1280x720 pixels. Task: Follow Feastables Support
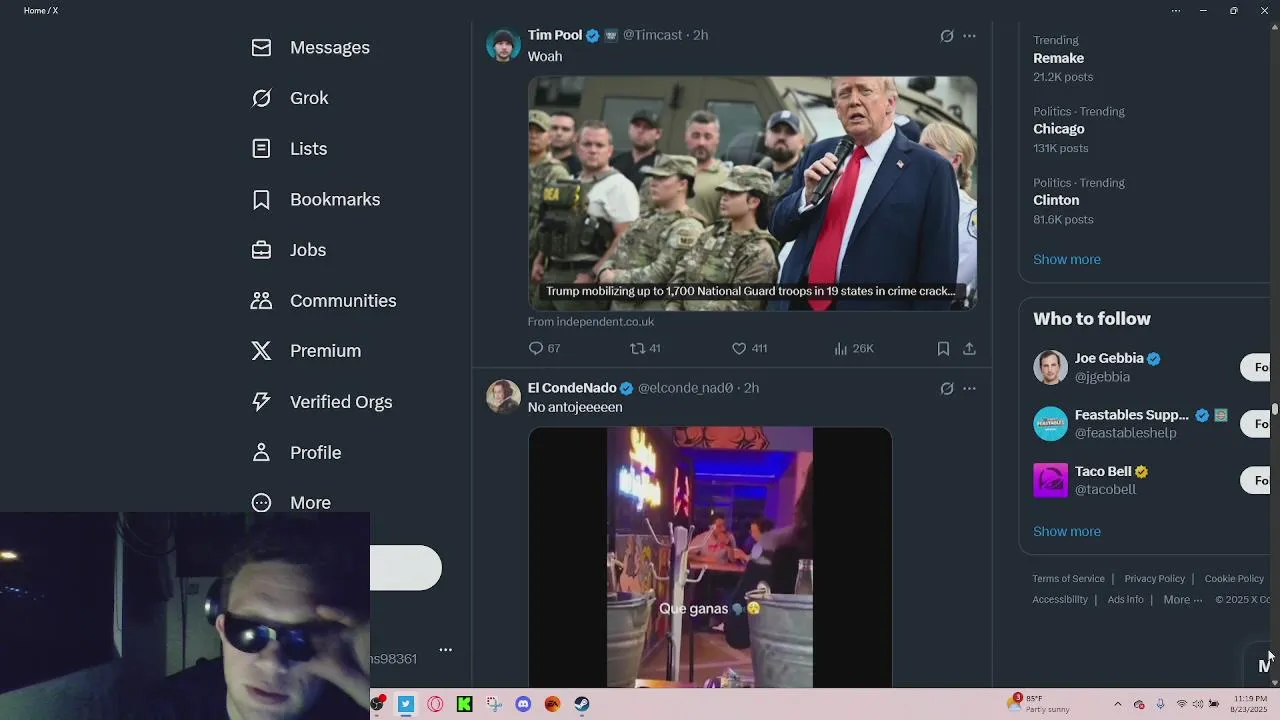click(1256, 424)
